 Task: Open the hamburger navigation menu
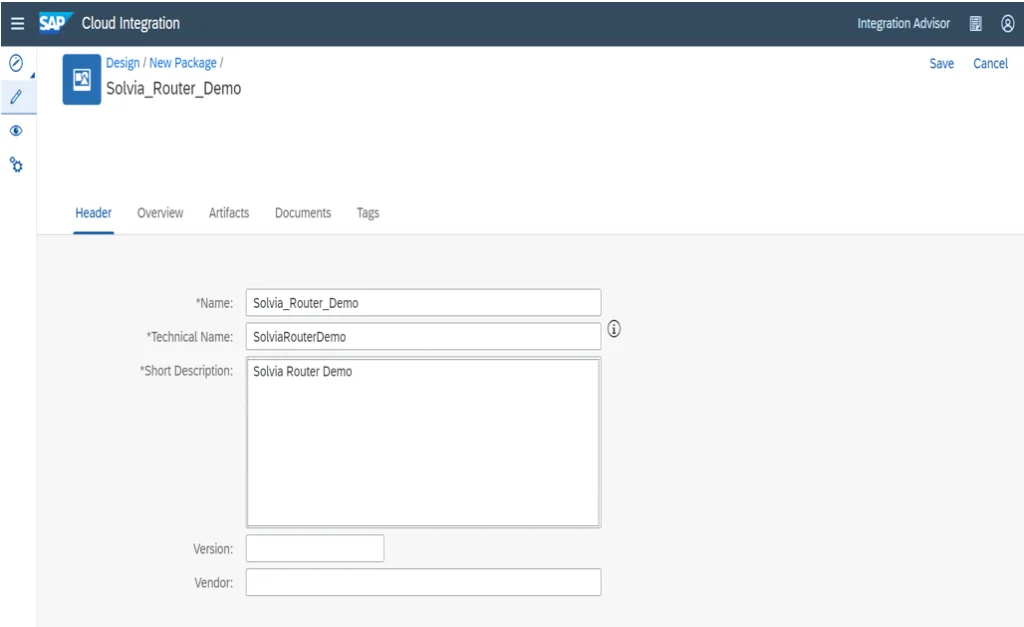[x=17, y=23]
